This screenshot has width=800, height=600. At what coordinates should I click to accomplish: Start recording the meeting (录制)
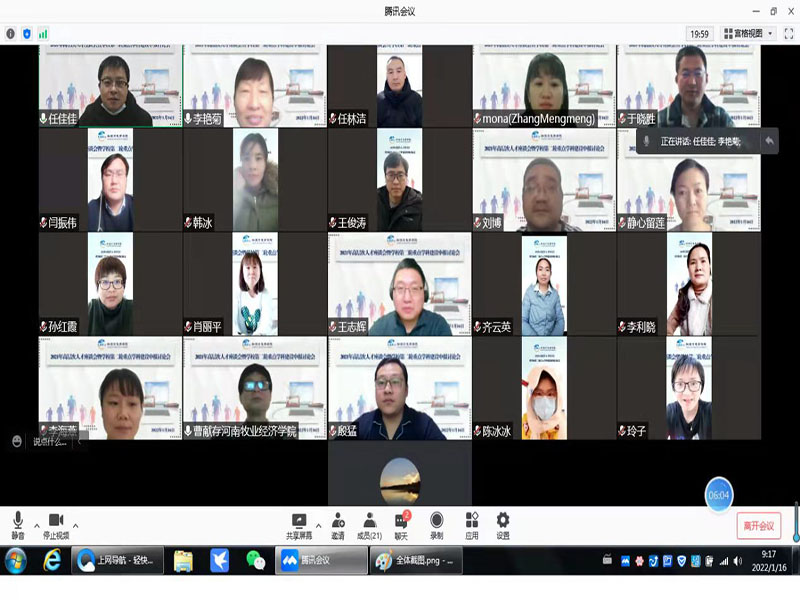(x=436, y=524)
